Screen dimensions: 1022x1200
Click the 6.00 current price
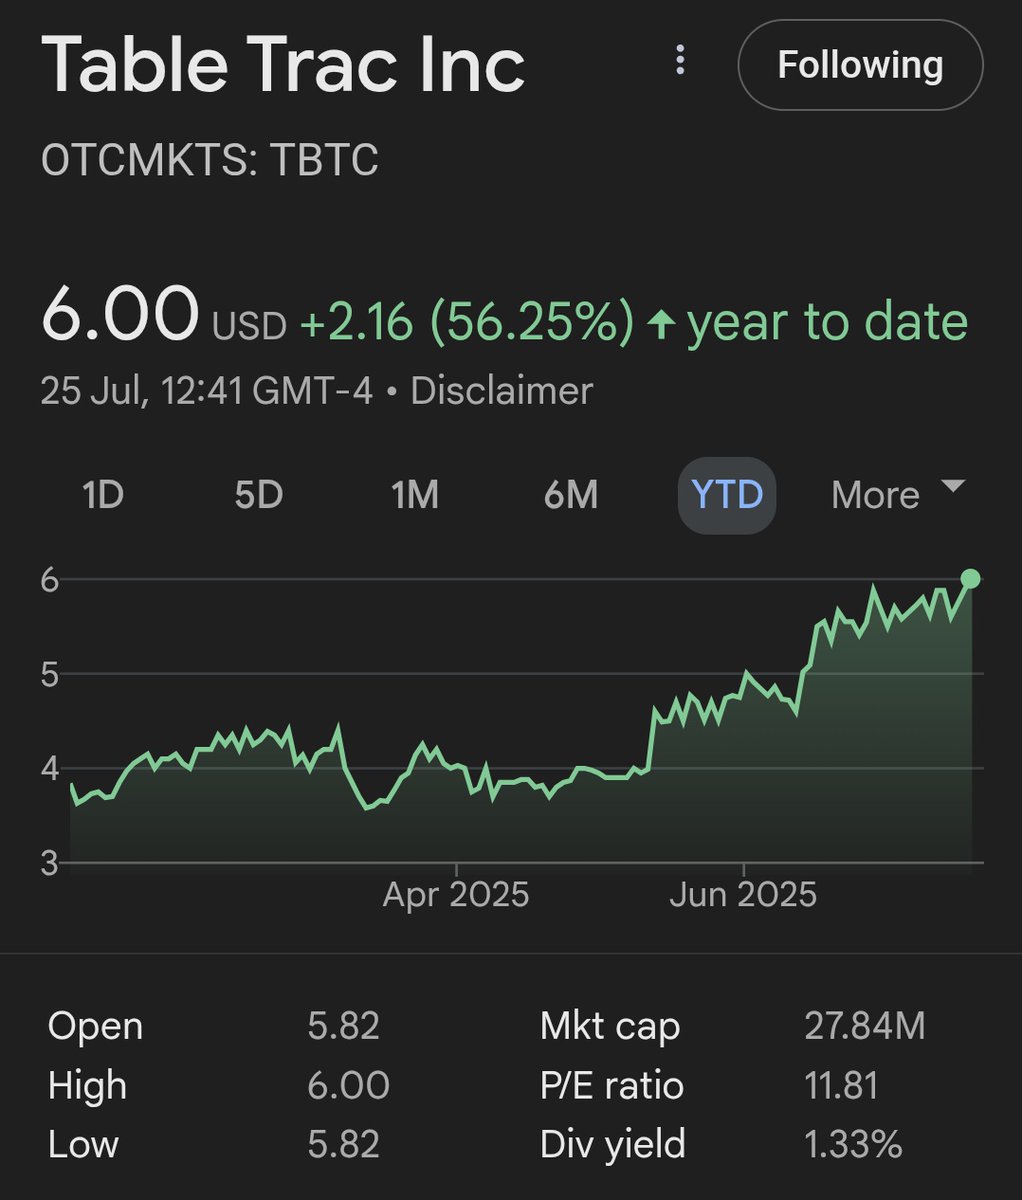(x=120, y=315)
